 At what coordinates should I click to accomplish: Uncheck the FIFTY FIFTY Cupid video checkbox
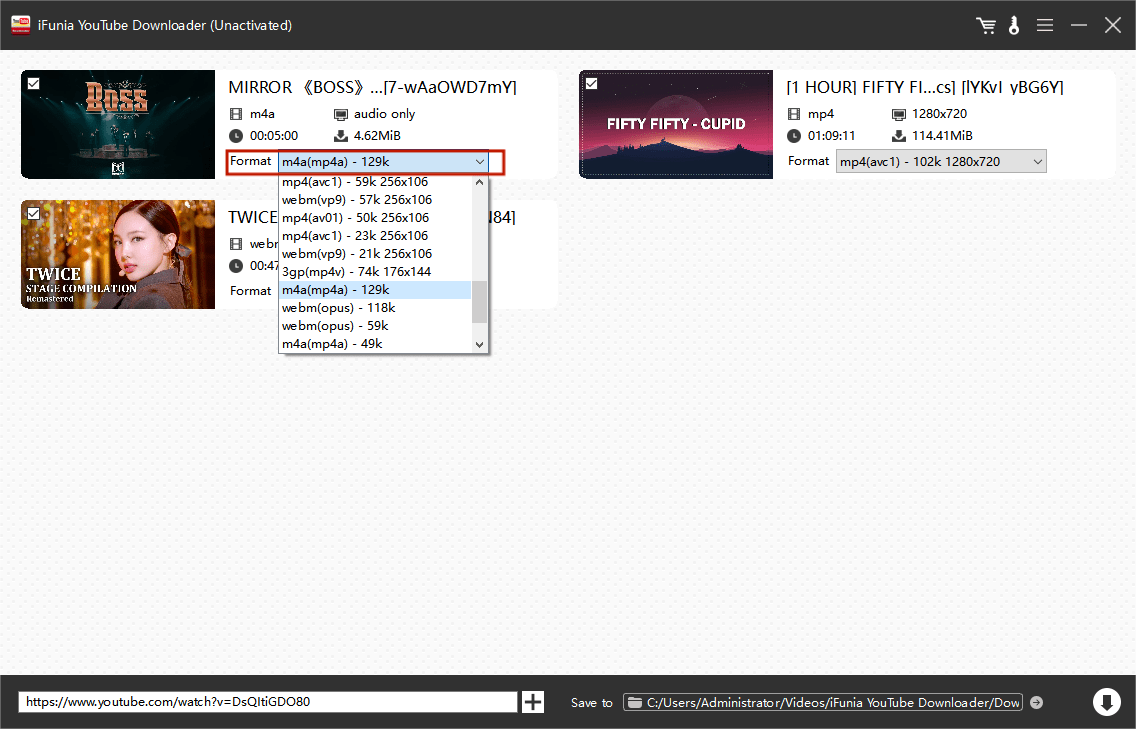591,84
